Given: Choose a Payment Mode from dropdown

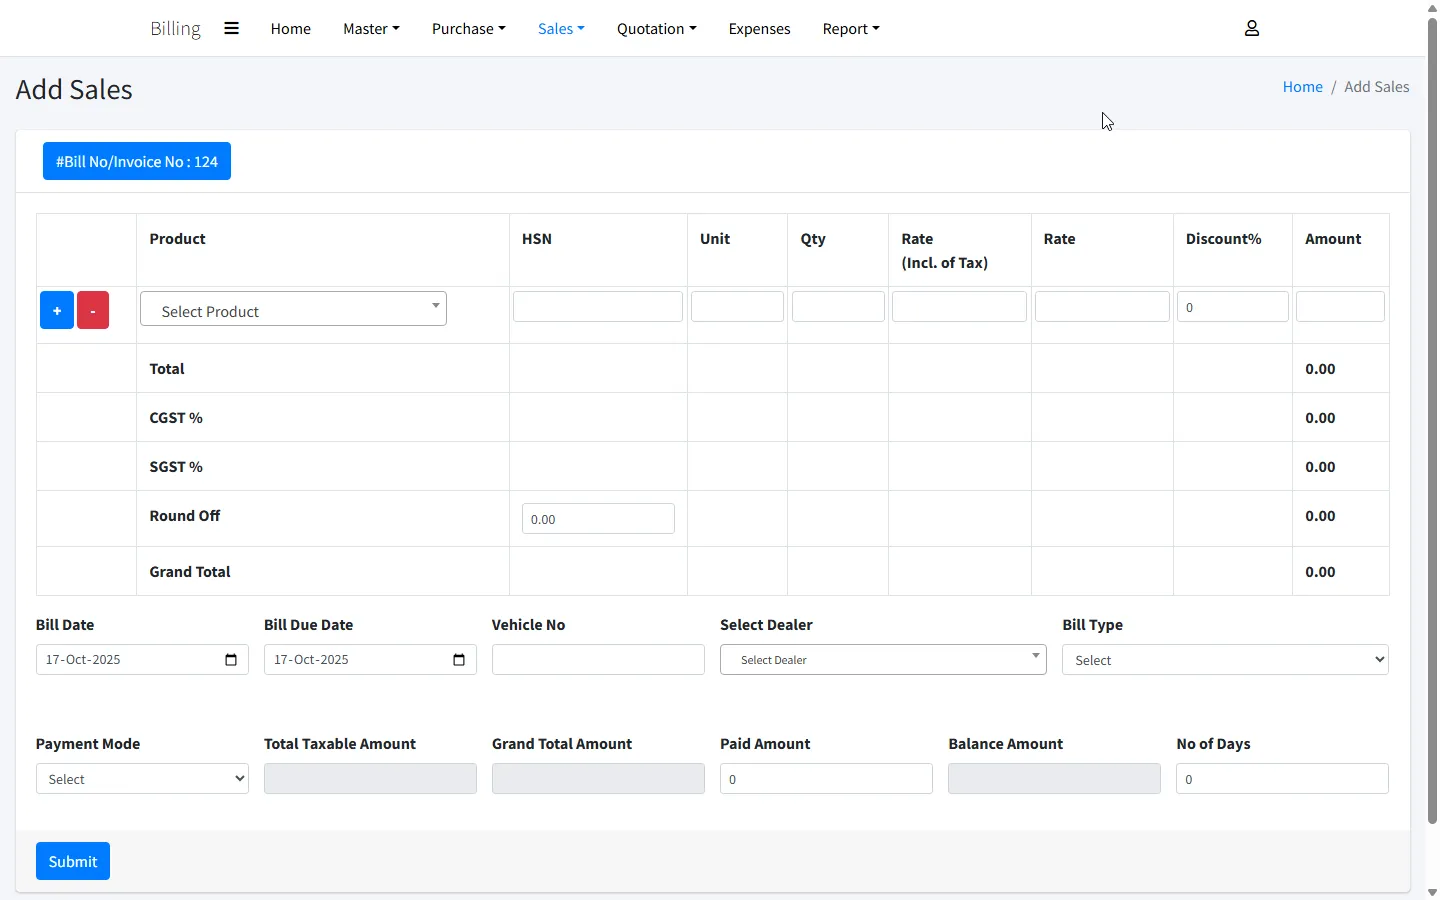Looking at the screenshot, I should coord(142,779).
